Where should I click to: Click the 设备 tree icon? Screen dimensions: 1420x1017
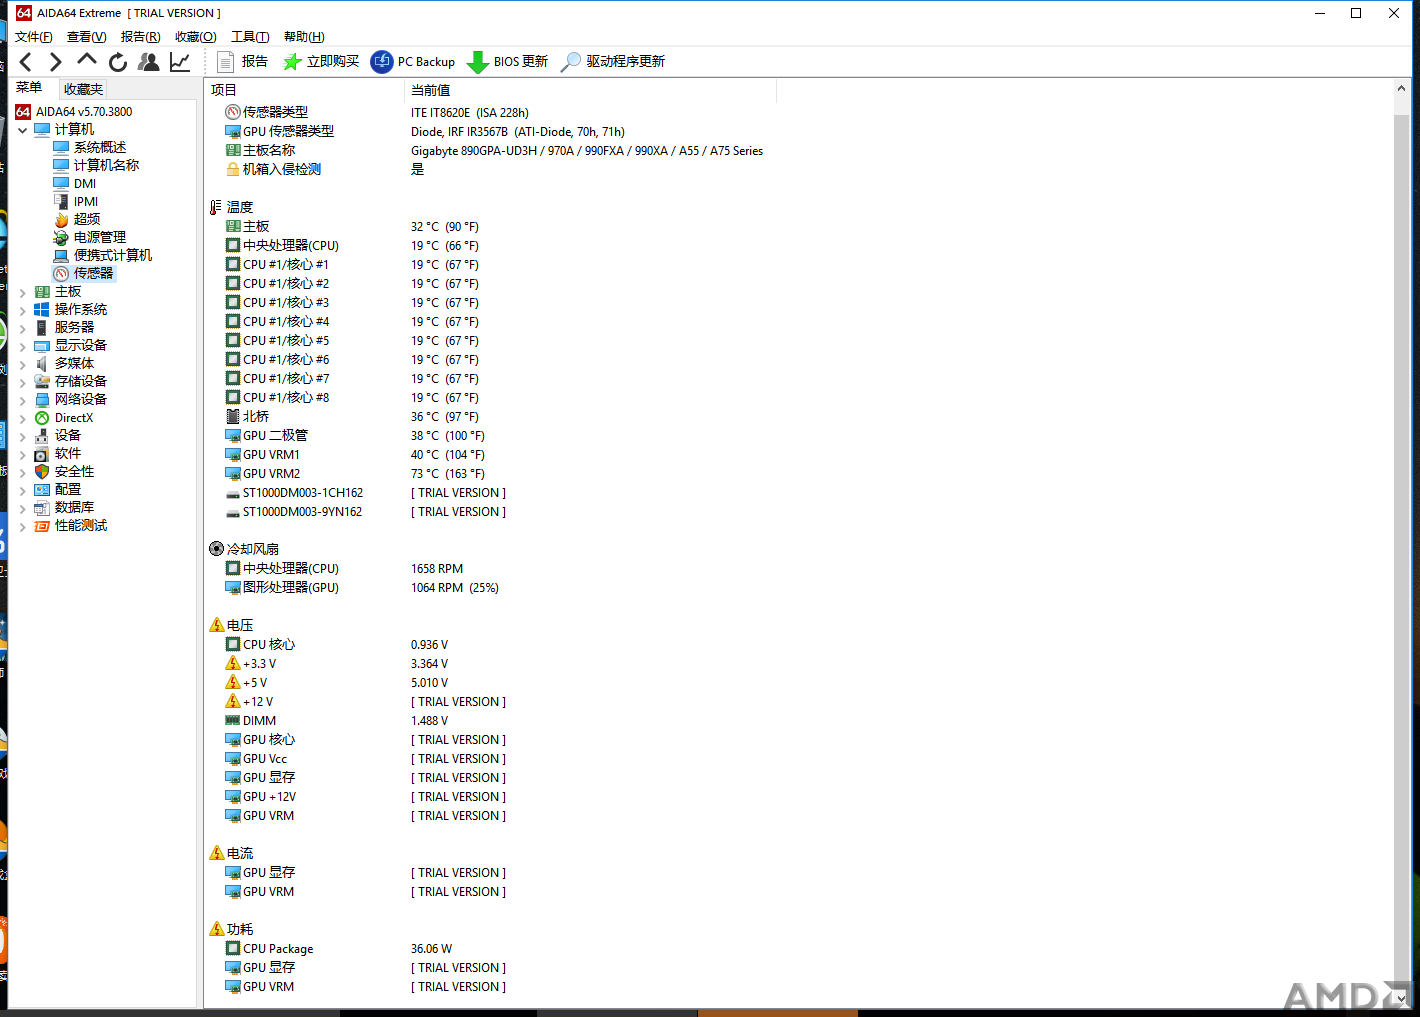point(42,436)
